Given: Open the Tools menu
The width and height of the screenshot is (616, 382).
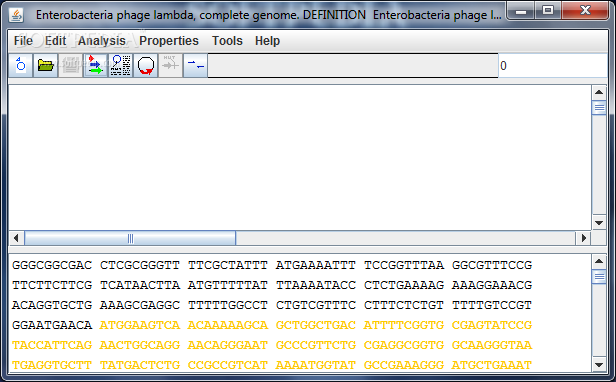Looking at the screenshot, I should coord(227,40).
